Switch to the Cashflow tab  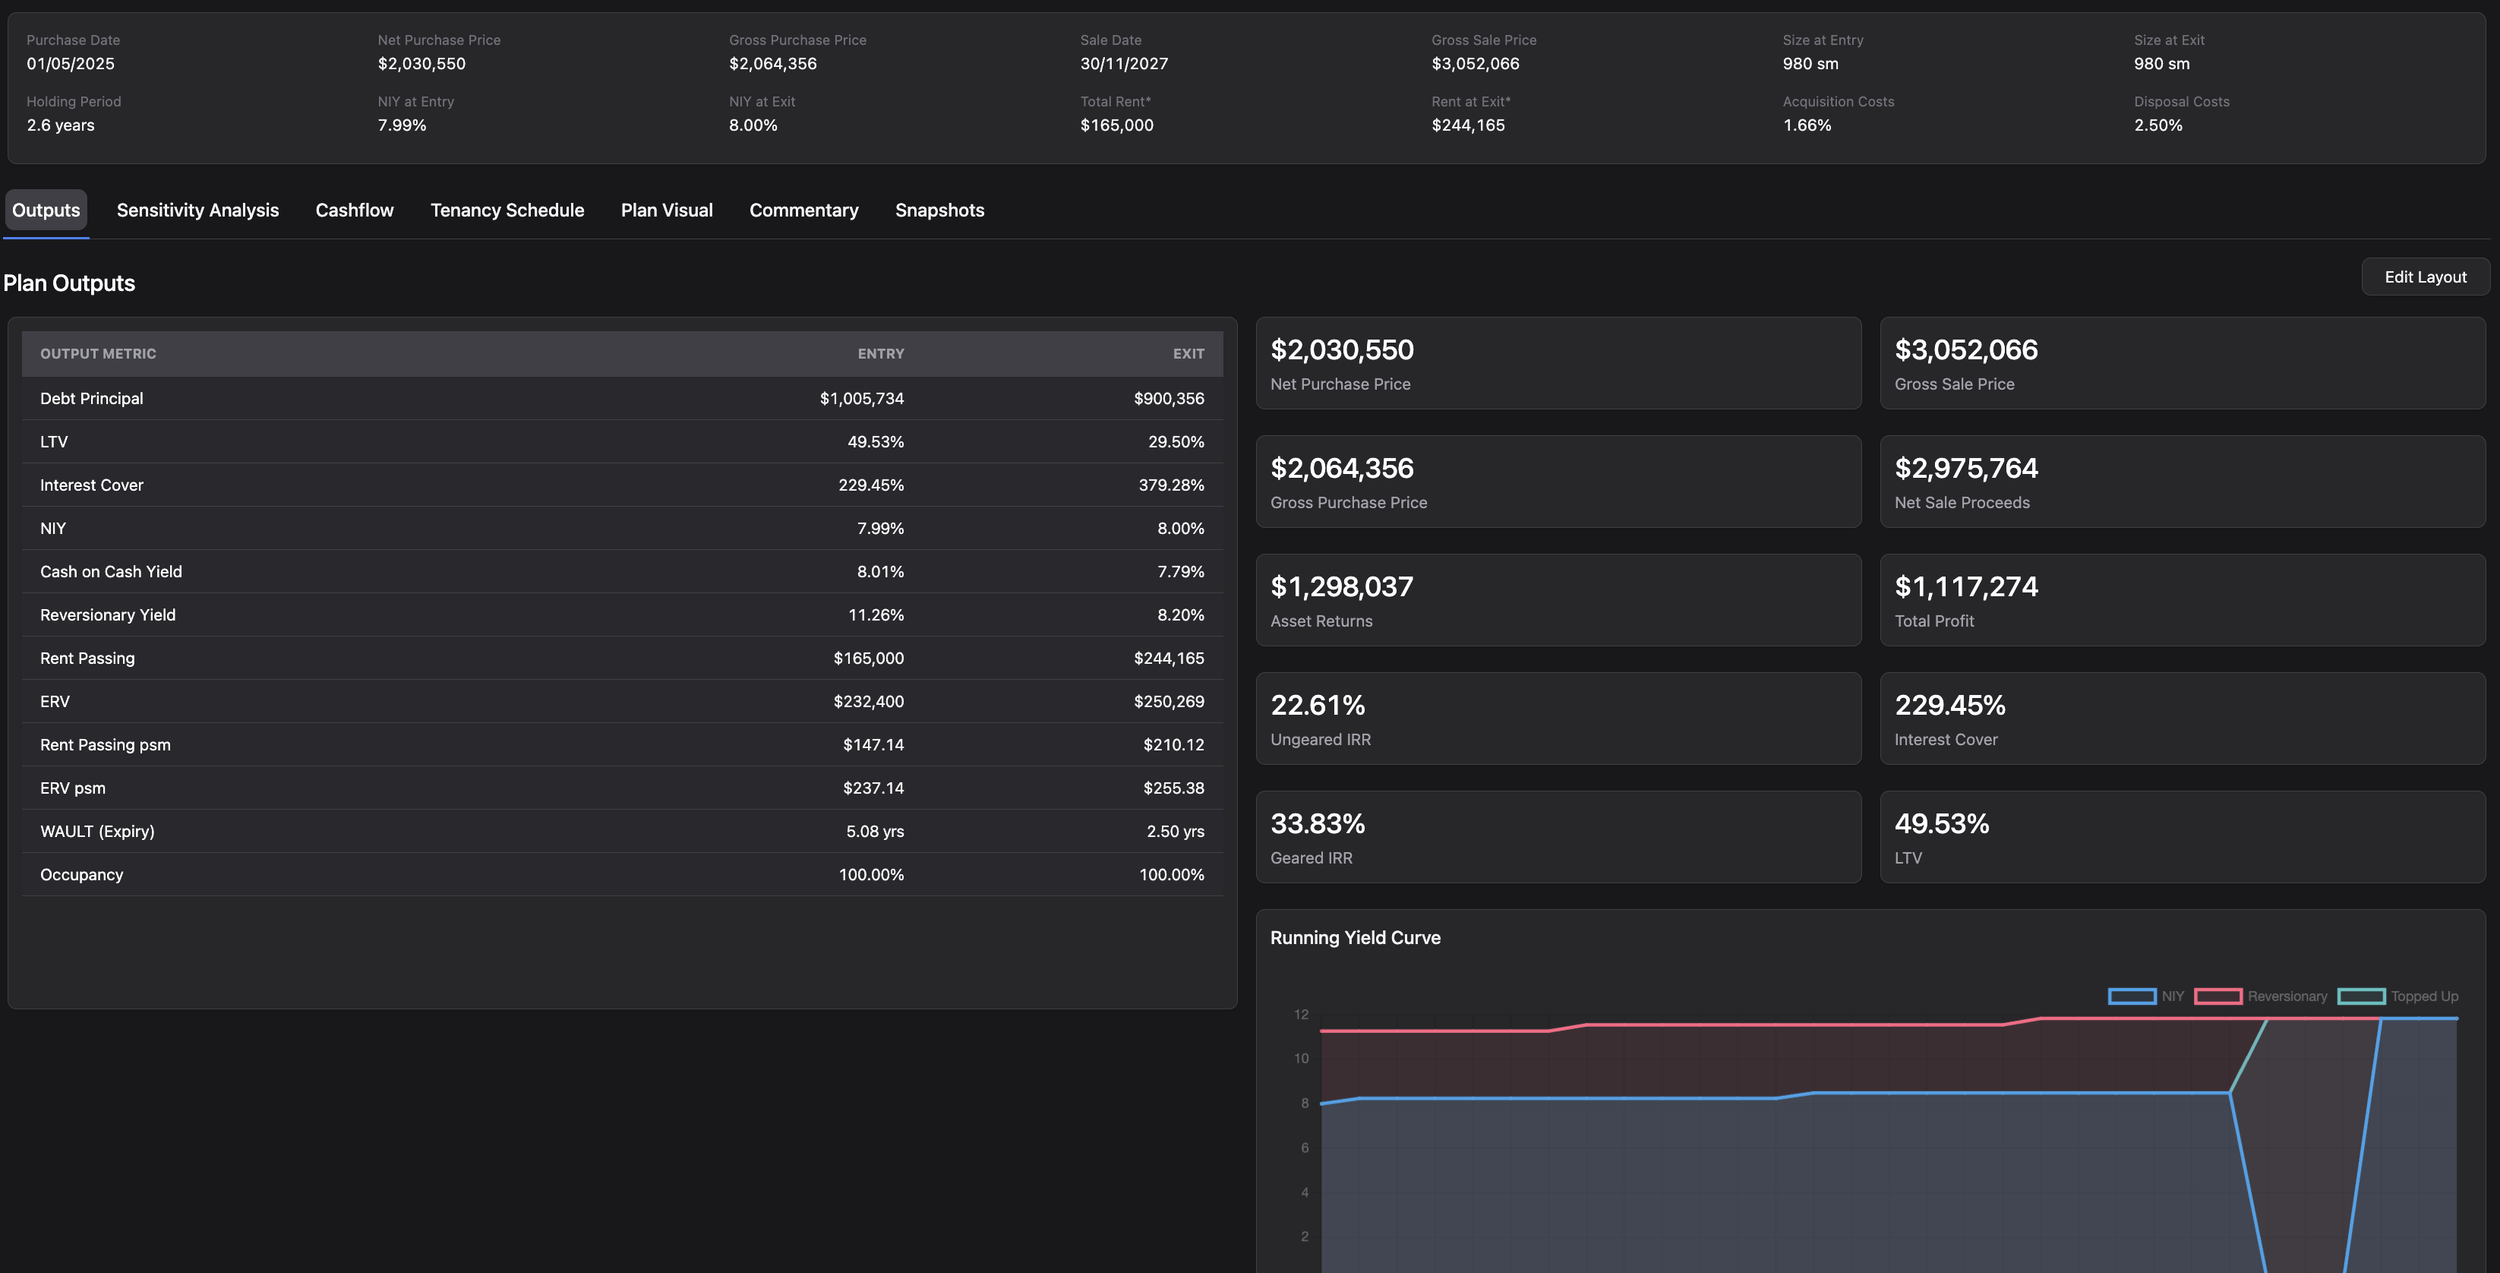355,210
